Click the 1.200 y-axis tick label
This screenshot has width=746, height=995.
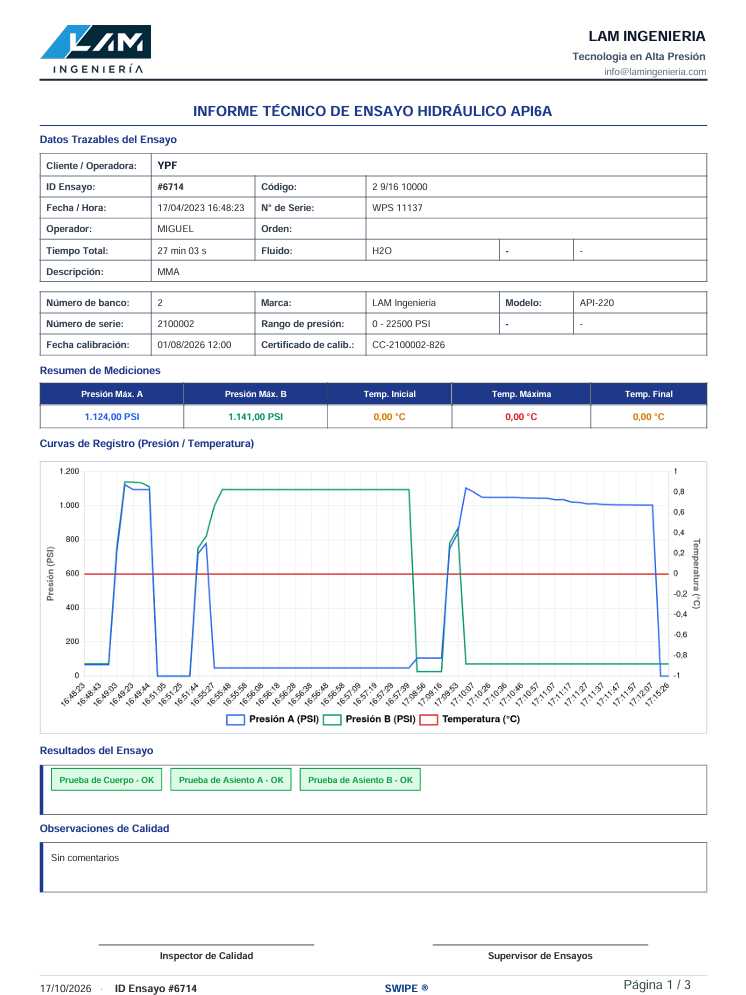tap(69, 471)
